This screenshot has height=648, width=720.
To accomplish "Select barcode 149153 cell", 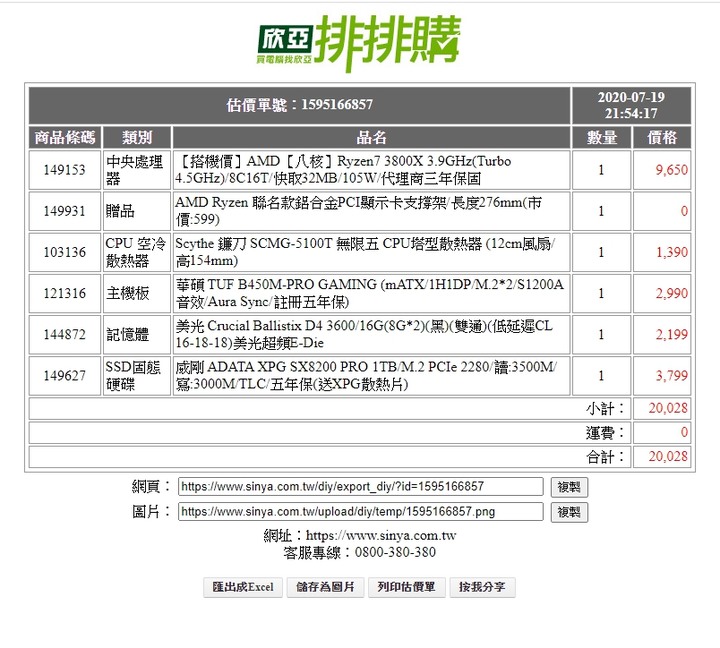I will click(x=65, y=170).
